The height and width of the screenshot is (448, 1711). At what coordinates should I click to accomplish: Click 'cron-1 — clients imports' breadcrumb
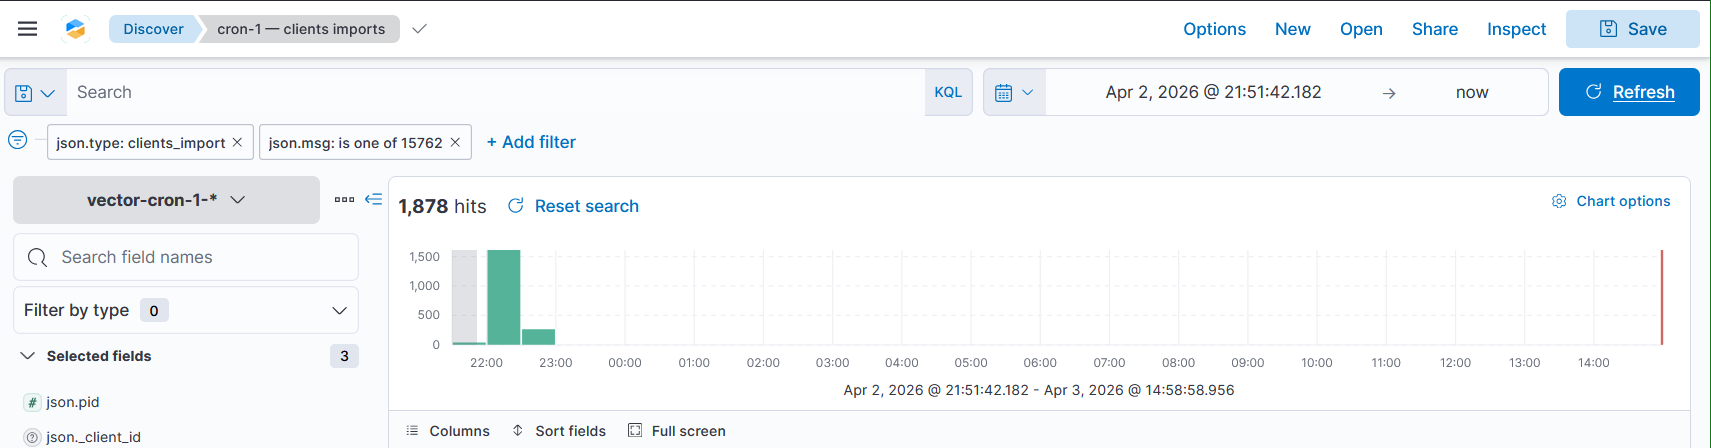pos(301,29)
